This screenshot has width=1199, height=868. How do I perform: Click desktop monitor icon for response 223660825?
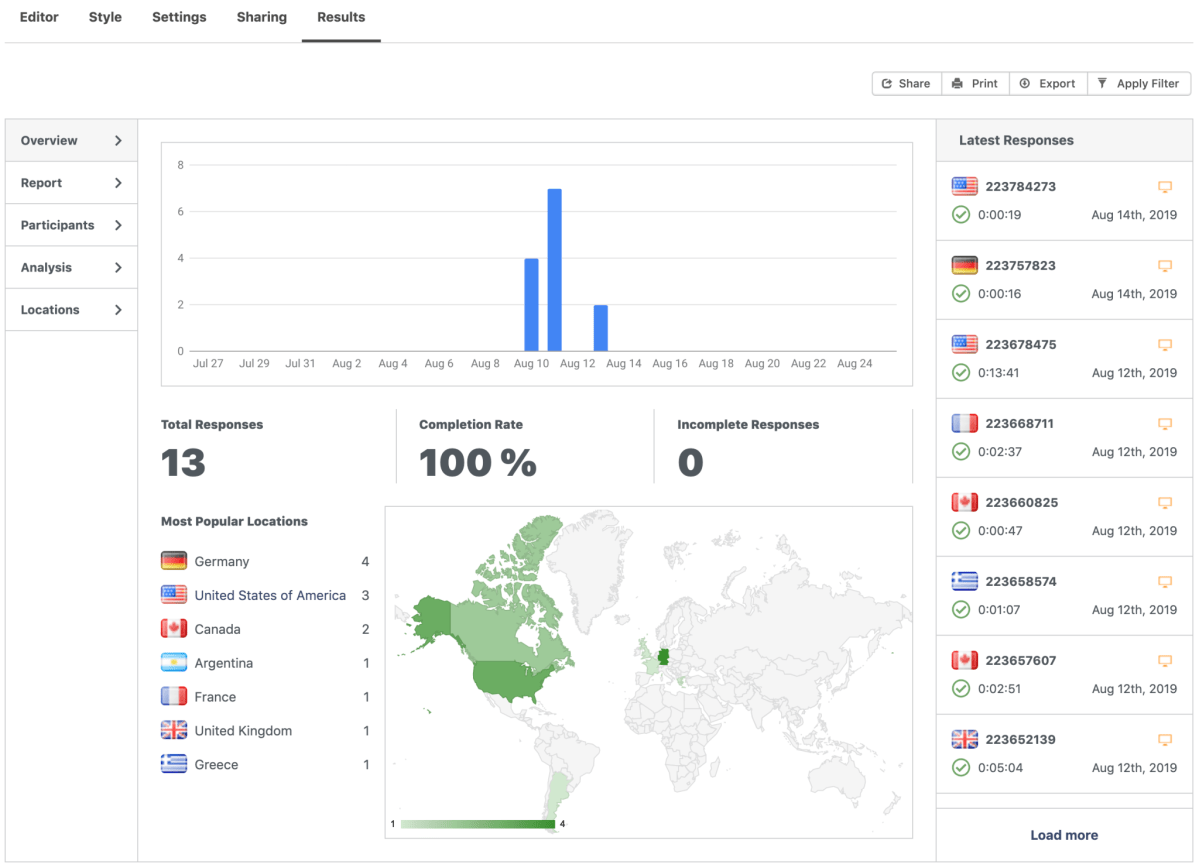(x=1164, y=503)
